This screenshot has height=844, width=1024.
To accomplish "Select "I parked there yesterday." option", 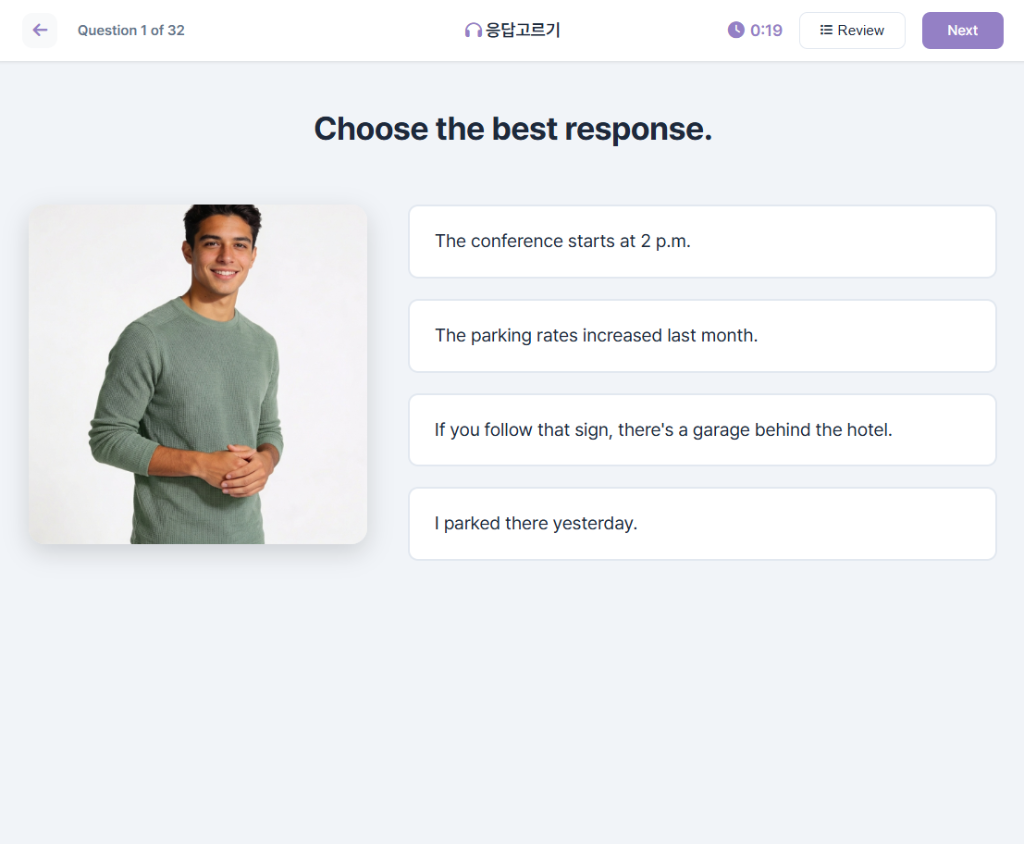I will click(x=702, y=524).
